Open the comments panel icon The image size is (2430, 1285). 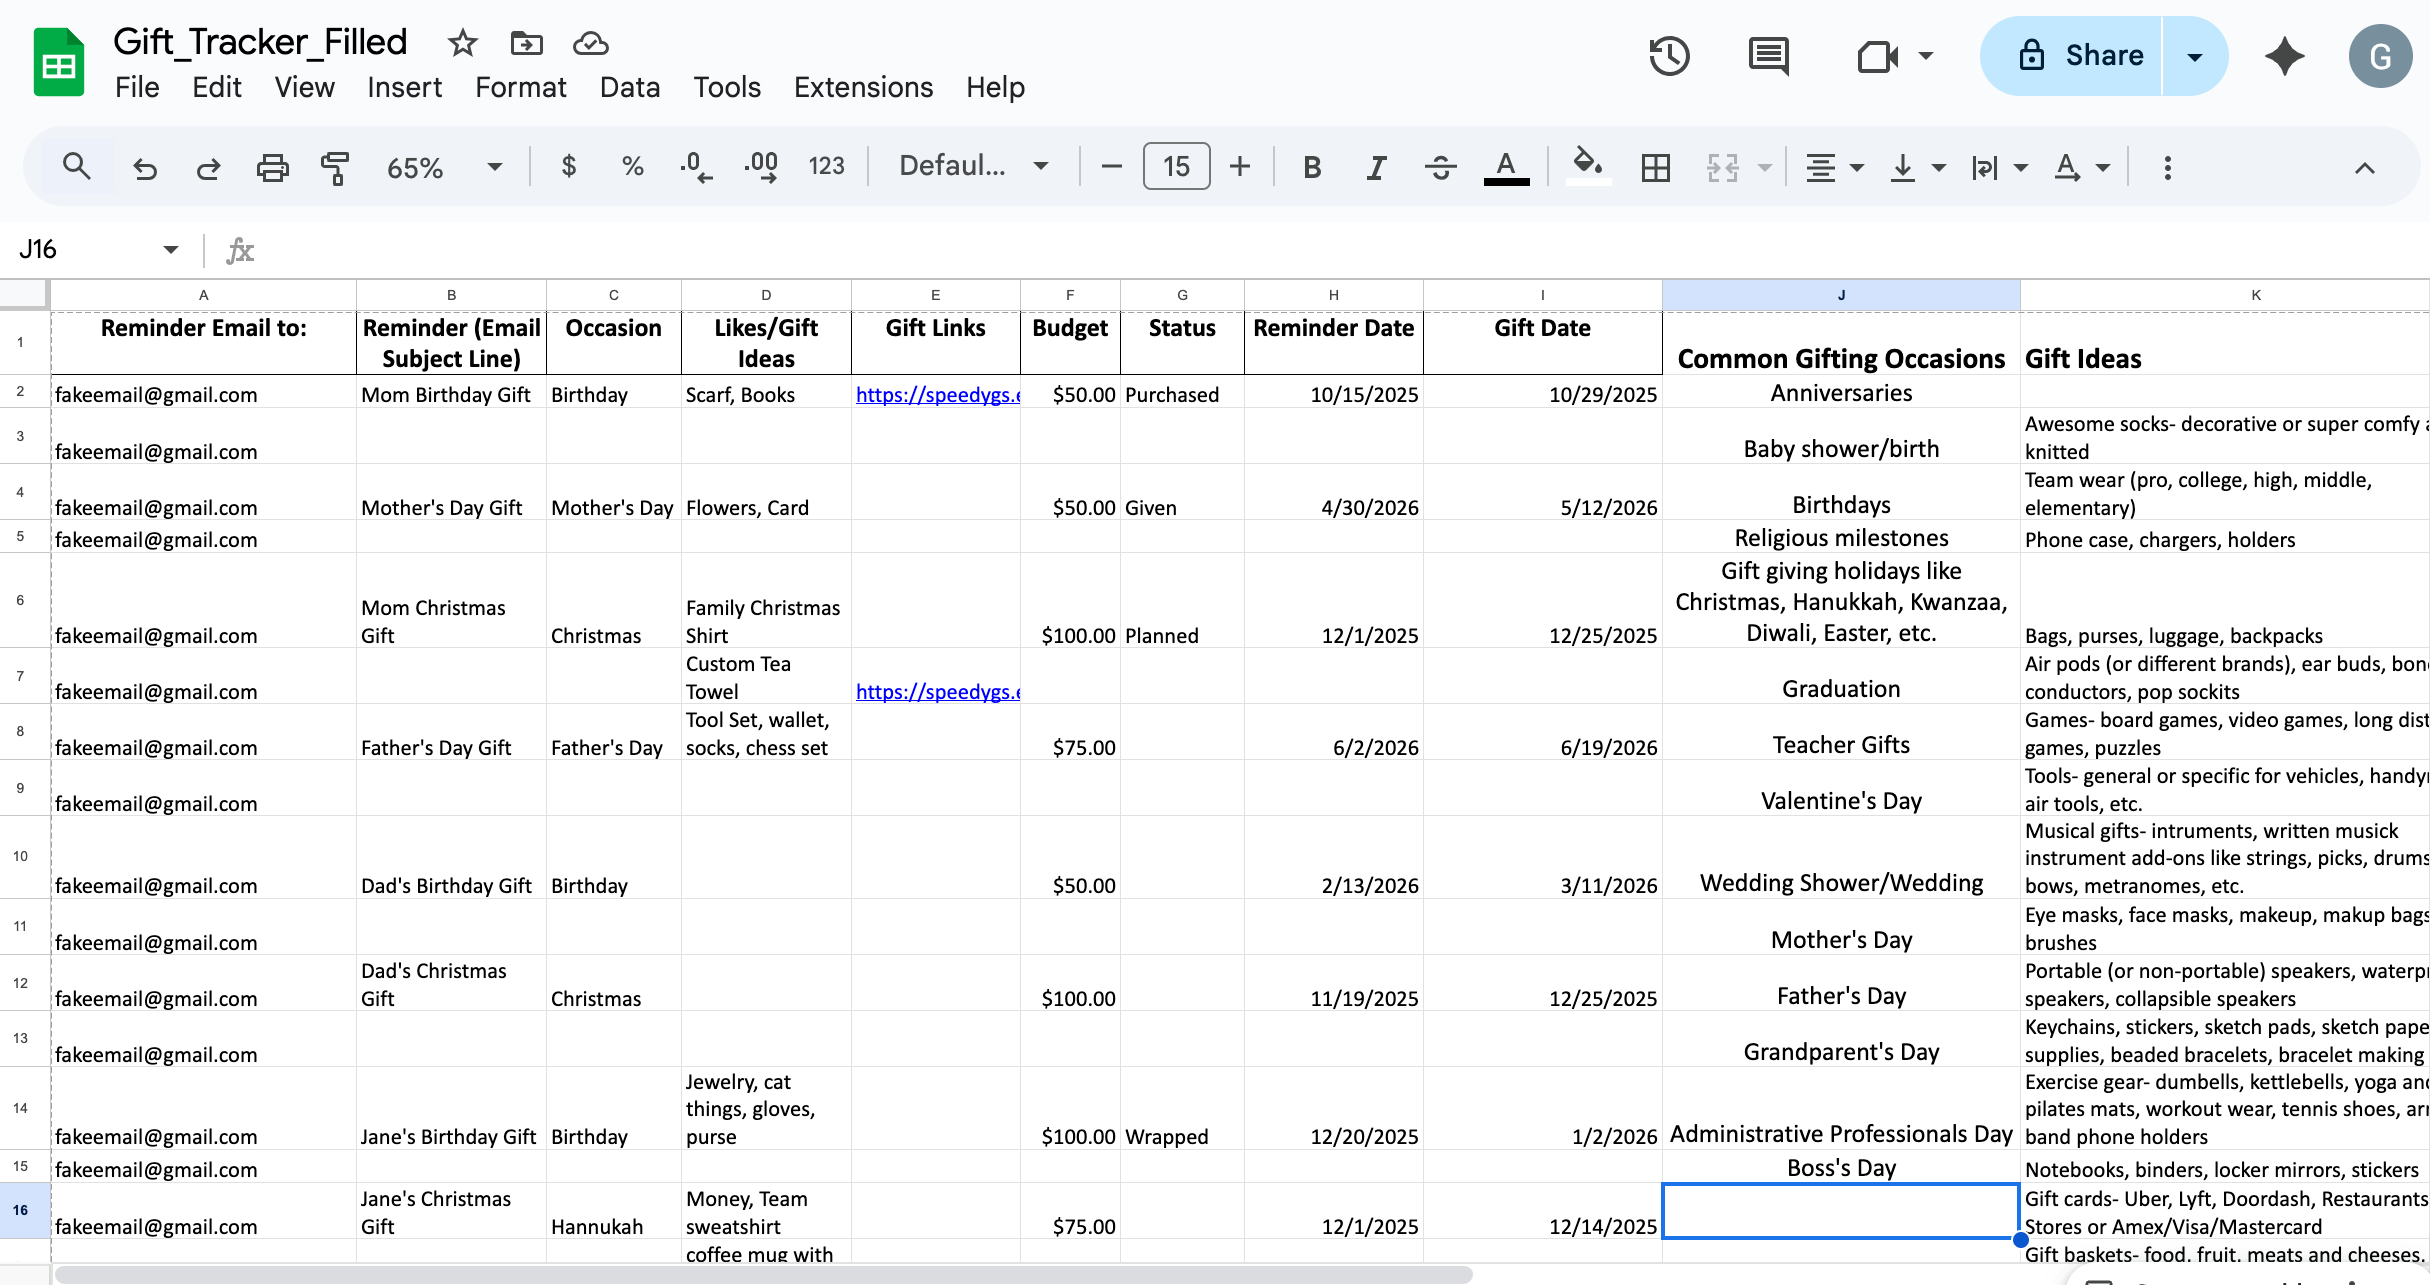pyautogui.click(x=1768, y=56)
